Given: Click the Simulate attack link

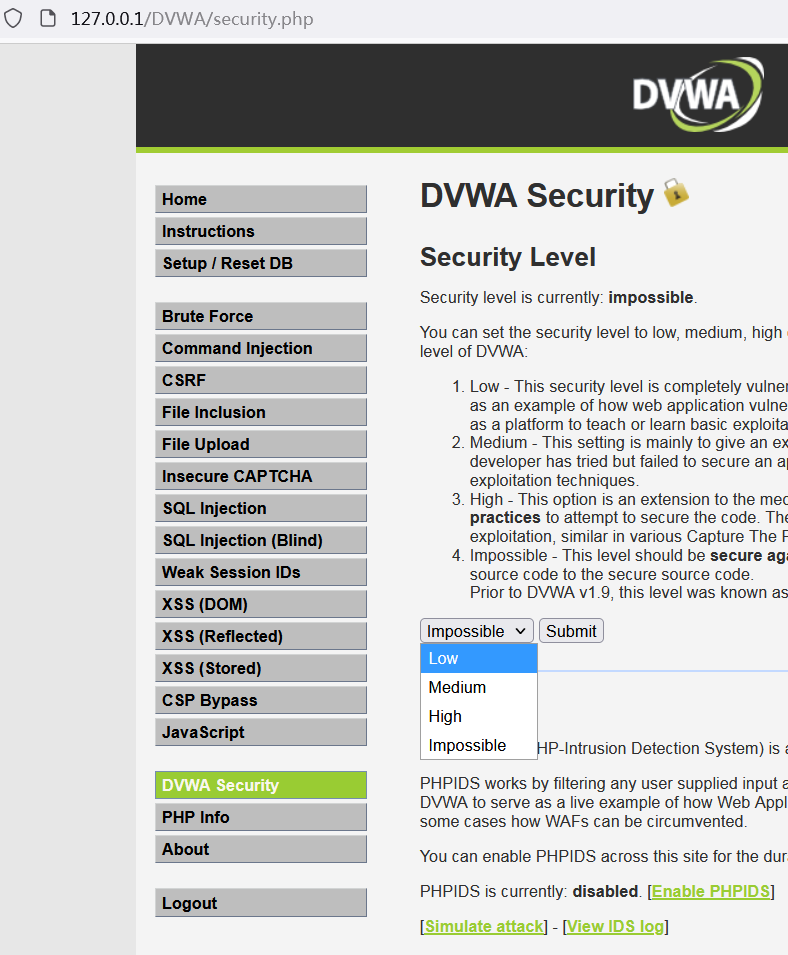Looking at the screenshot, I should [x=484, y=926].
